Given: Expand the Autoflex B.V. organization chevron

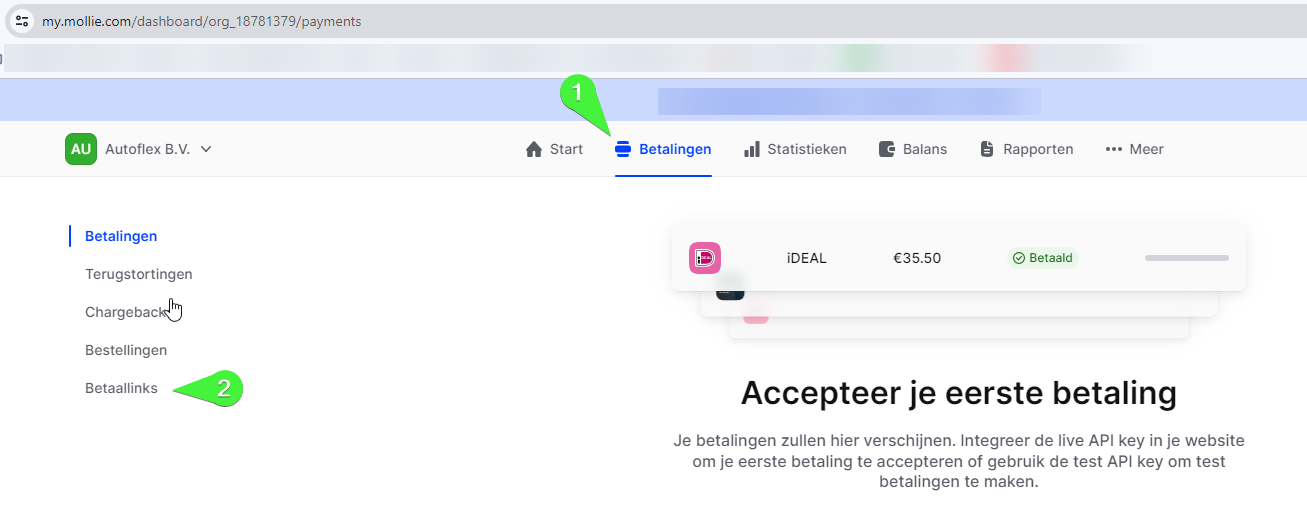Looking at the screenshot, I should pos(206,149).
